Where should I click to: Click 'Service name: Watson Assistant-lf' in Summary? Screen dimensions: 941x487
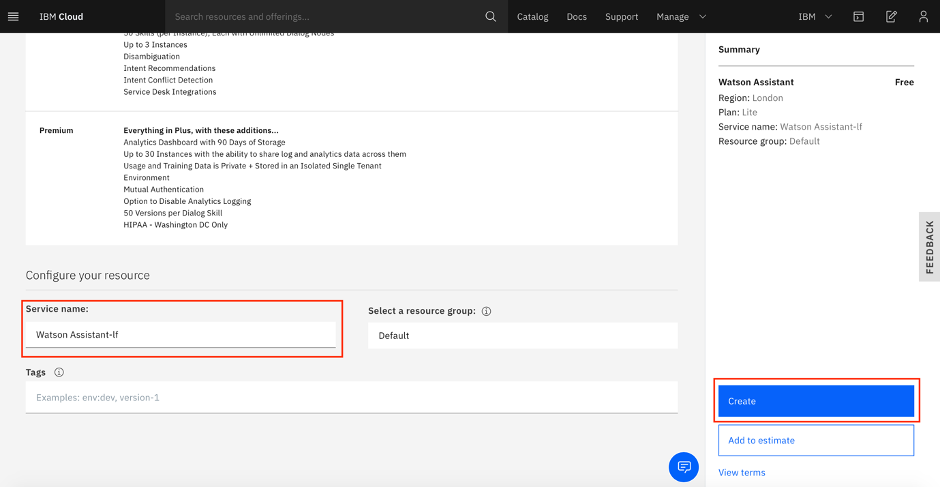coord(790,127)
